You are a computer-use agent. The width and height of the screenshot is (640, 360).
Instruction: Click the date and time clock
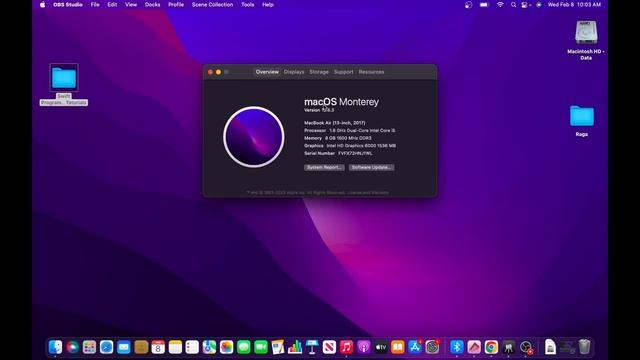574,4
